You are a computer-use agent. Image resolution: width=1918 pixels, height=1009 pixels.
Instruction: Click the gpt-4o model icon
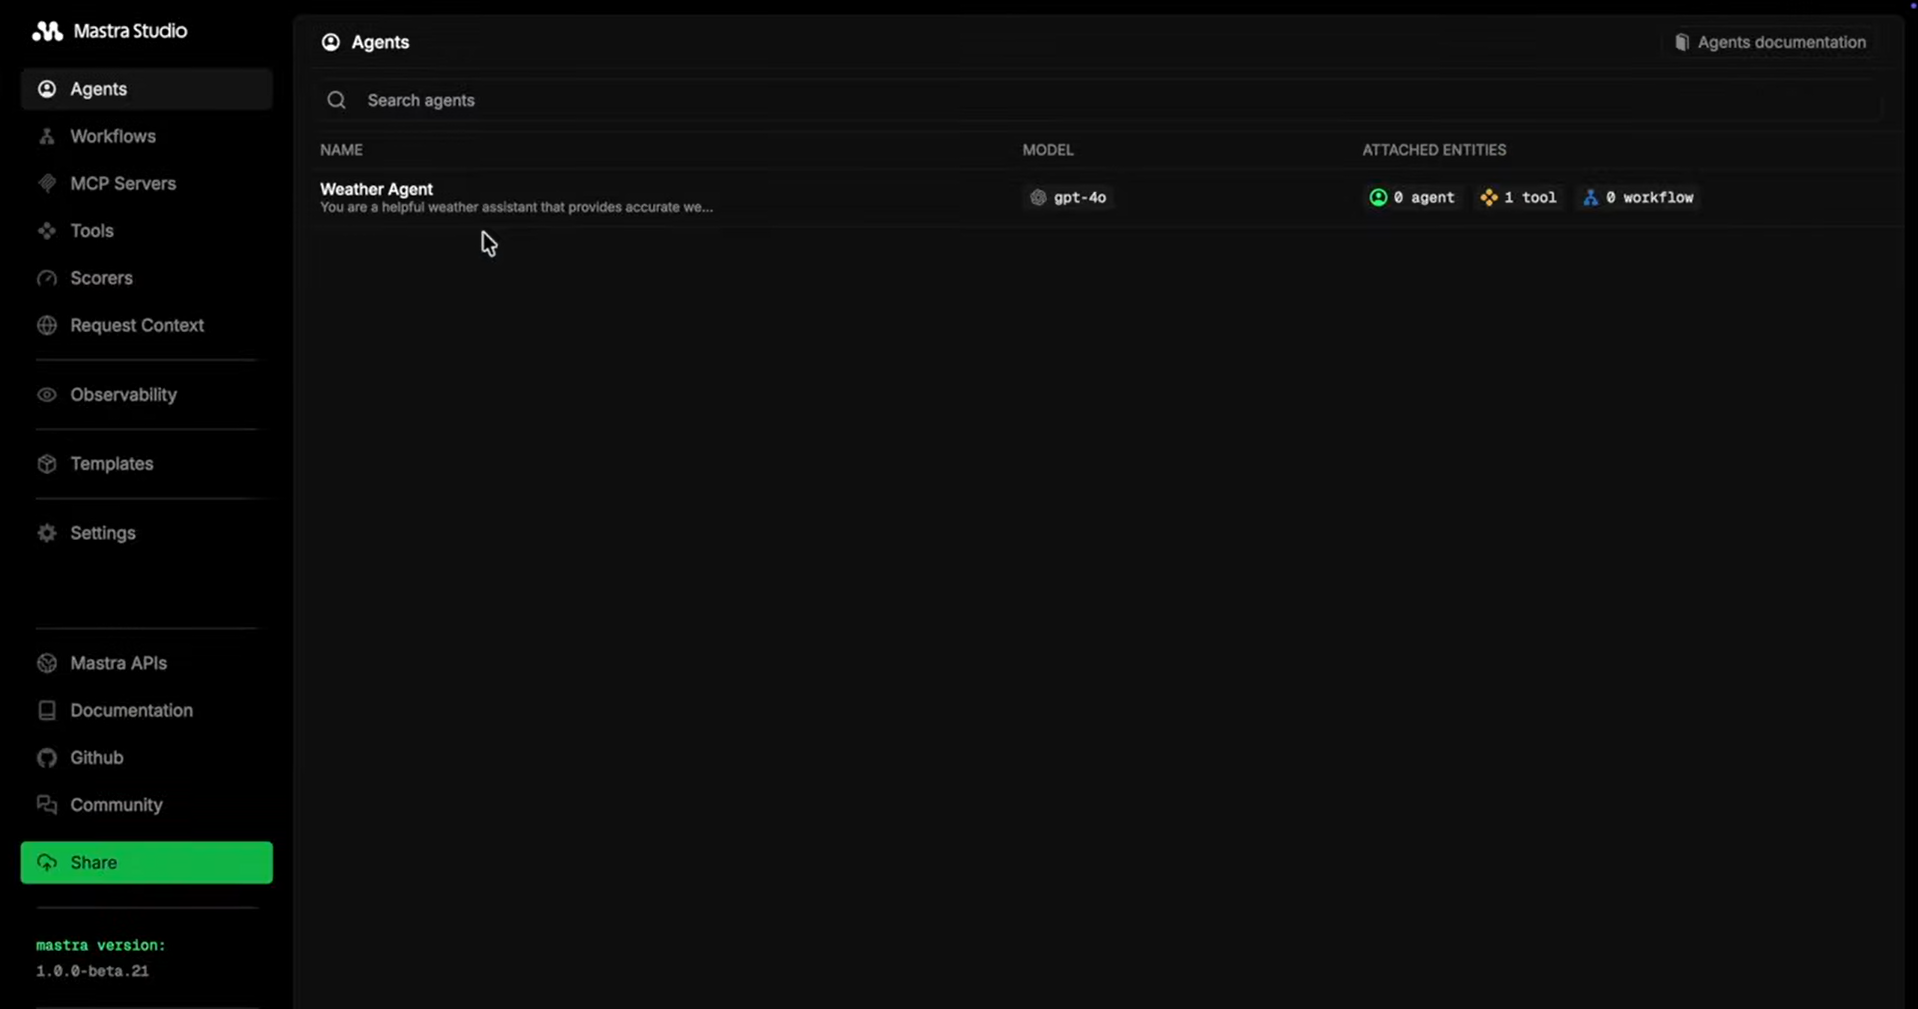[x=1038, y=197]
